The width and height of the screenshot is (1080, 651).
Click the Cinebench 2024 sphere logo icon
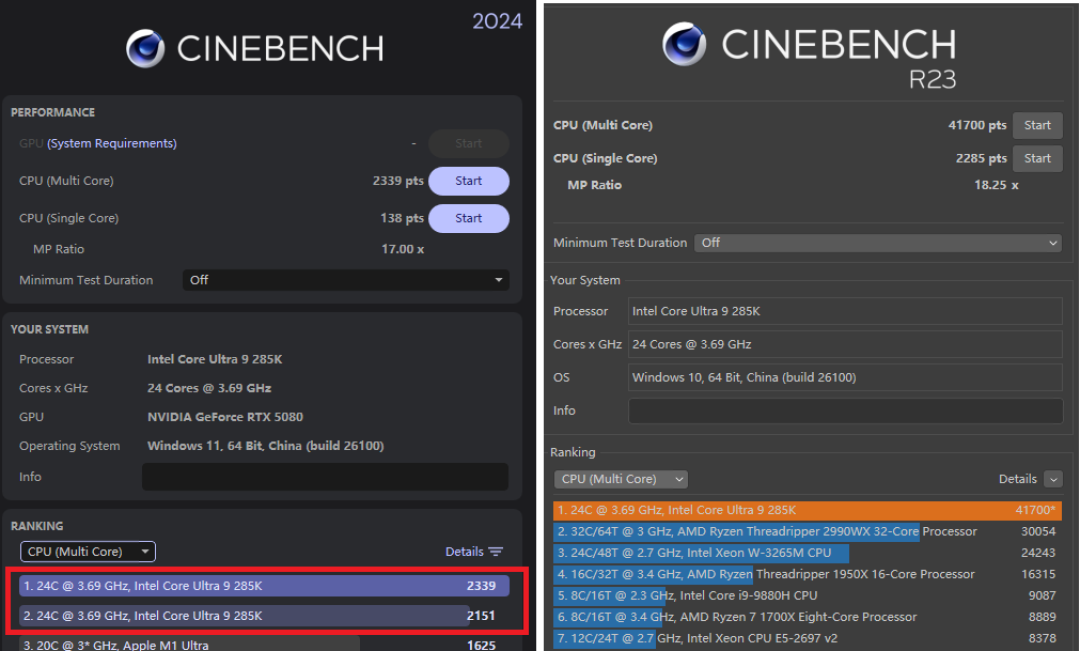click(145, 48)
